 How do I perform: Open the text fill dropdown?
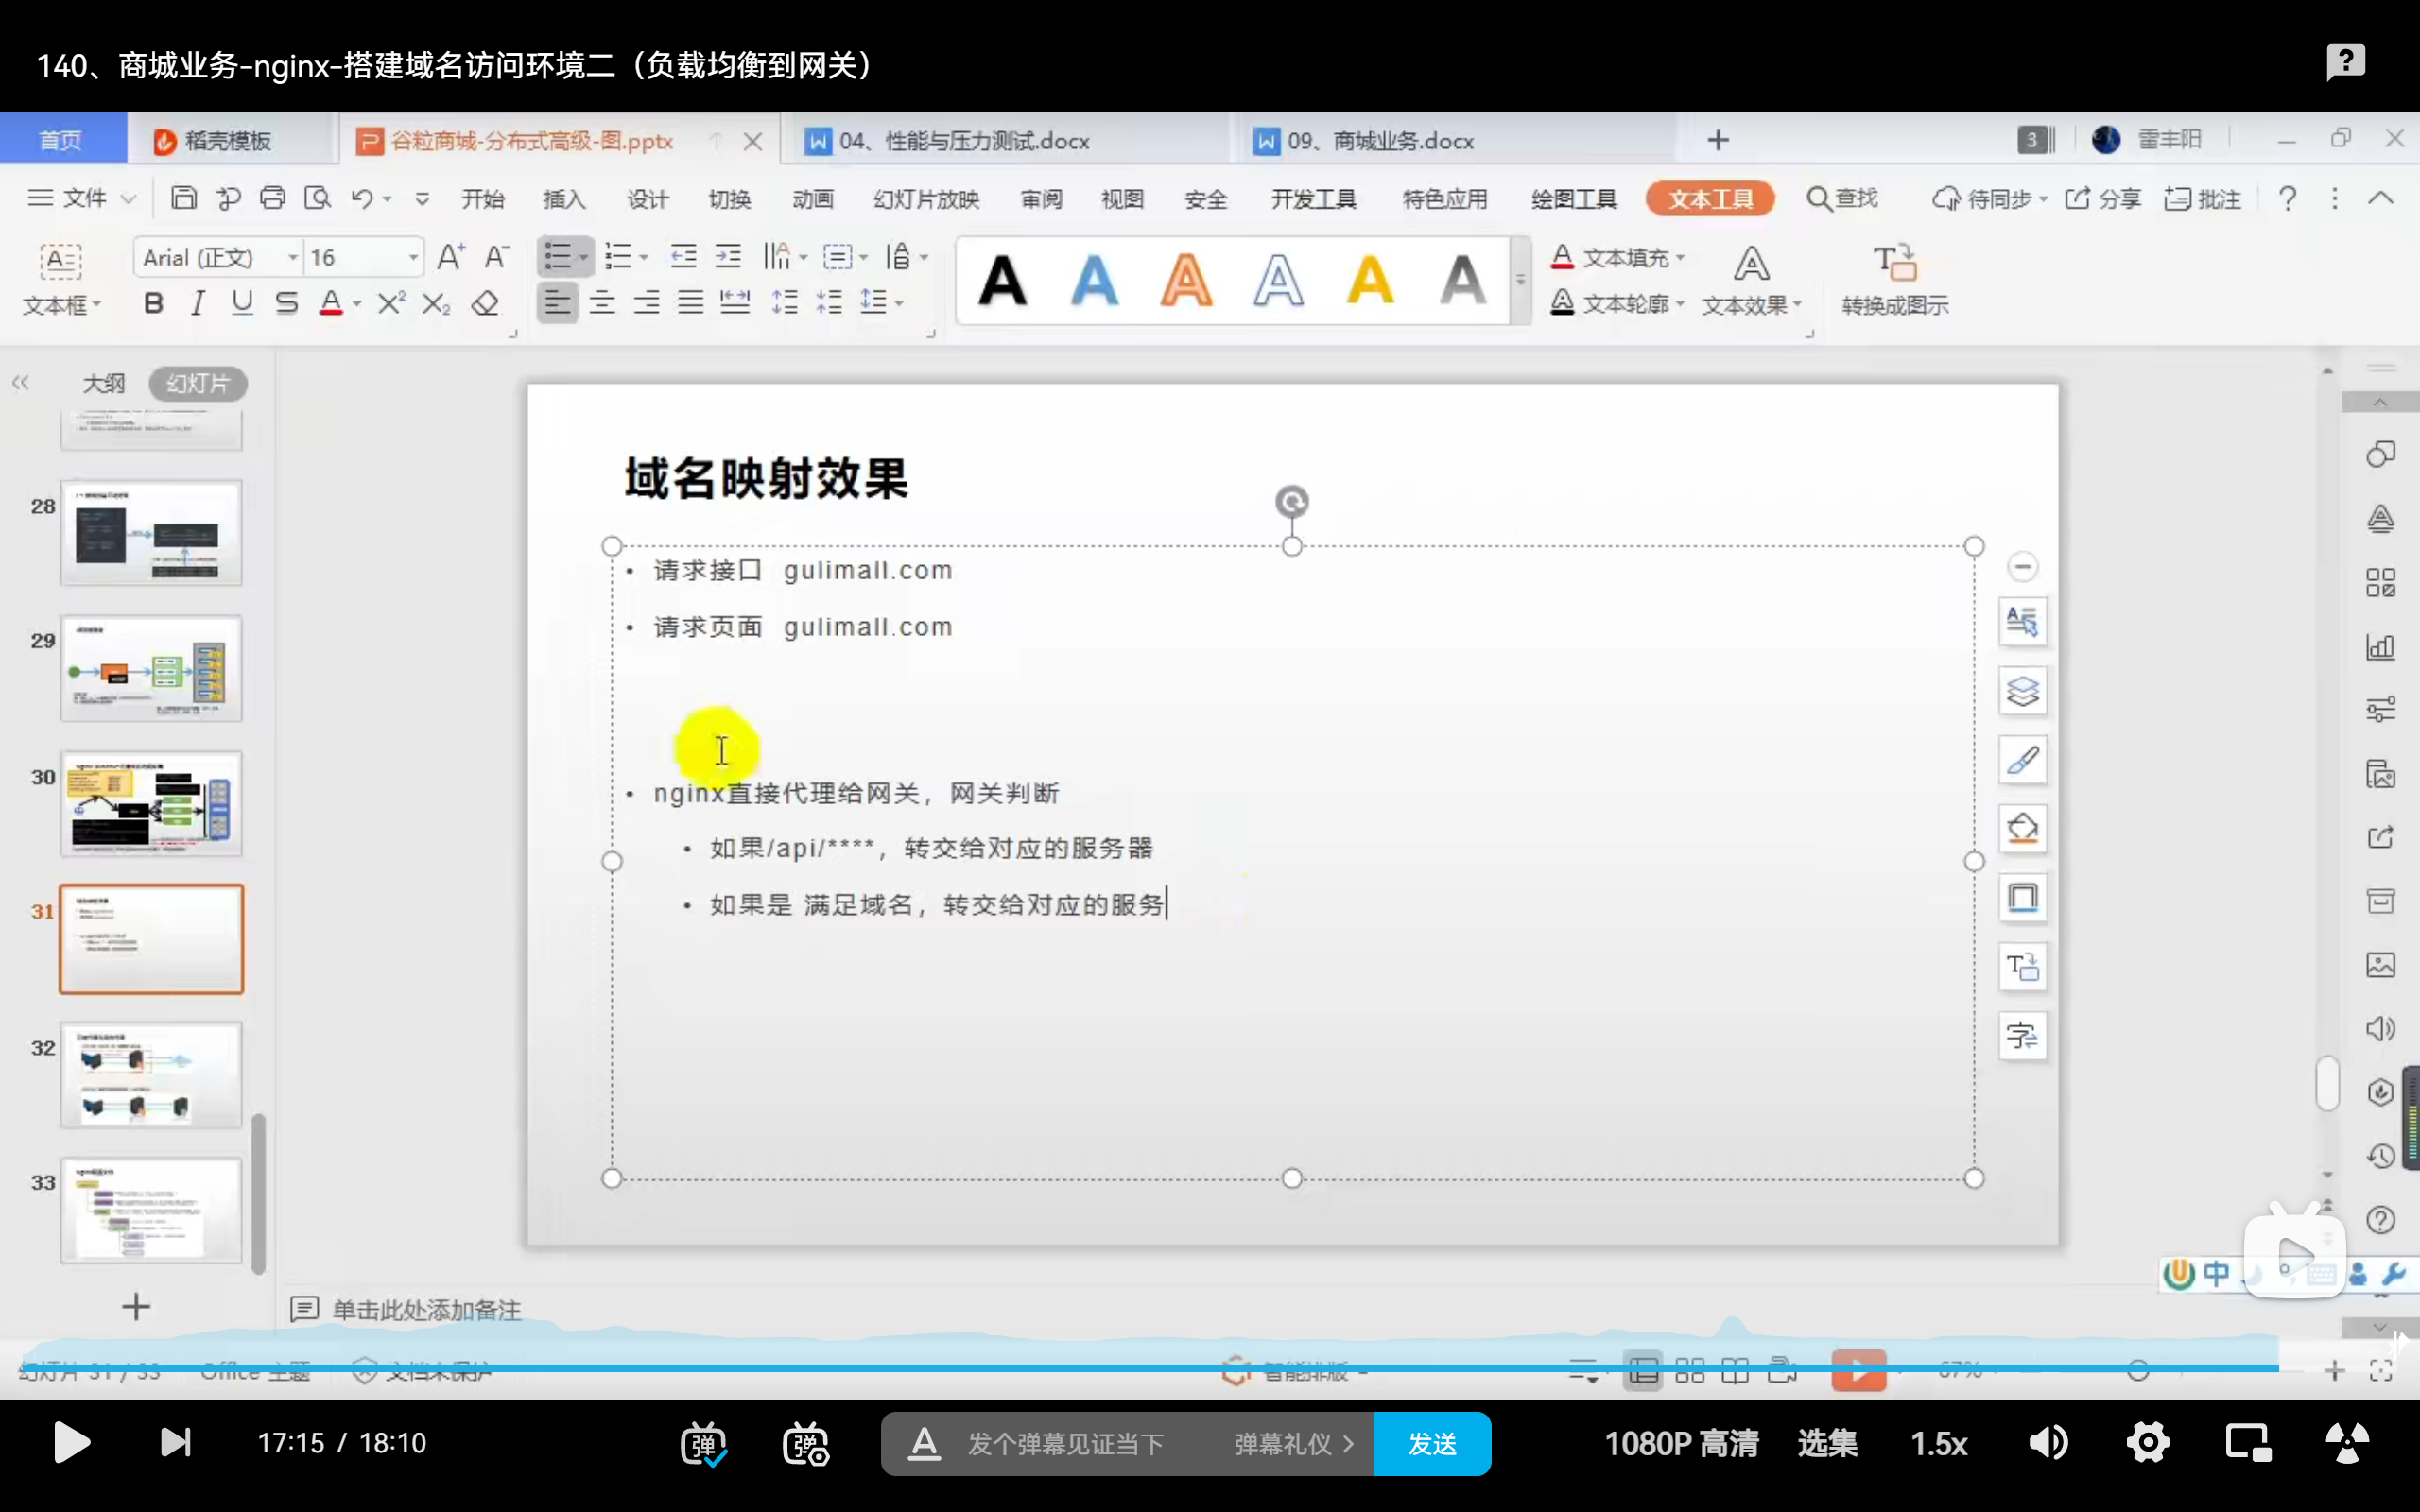coord(1681,258)
